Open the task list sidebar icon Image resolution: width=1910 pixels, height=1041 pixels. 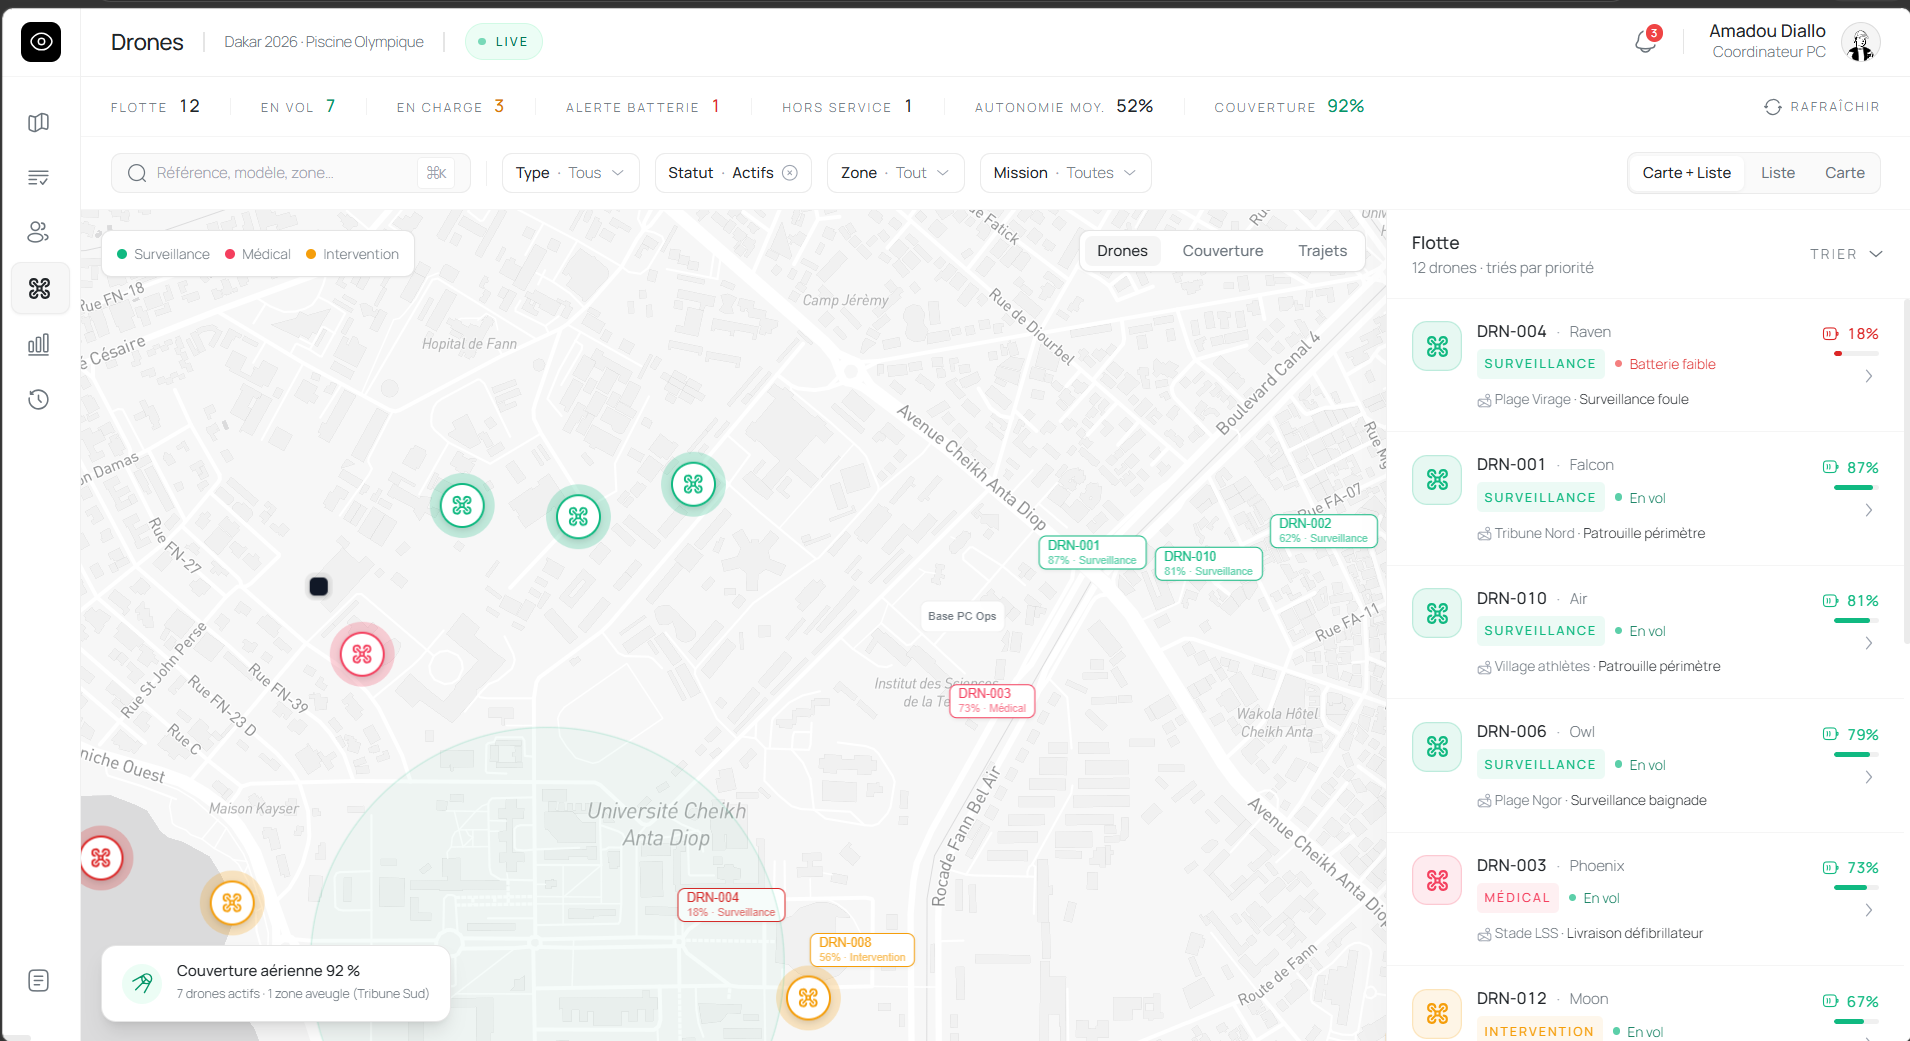pyautogui.click(x=39, y=178)
